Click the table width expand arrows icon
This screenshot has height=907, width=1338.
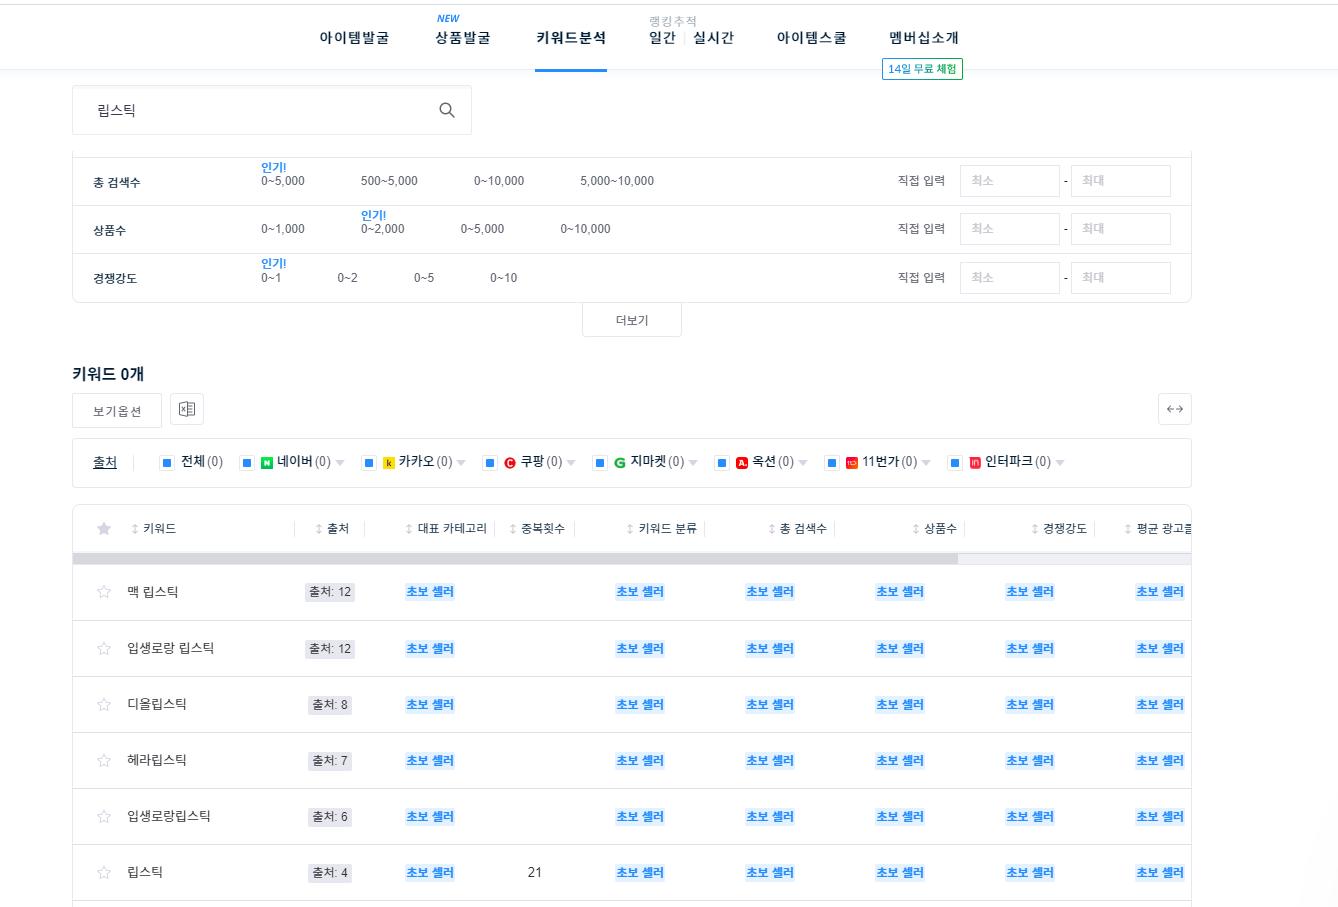click(1175, 409)
